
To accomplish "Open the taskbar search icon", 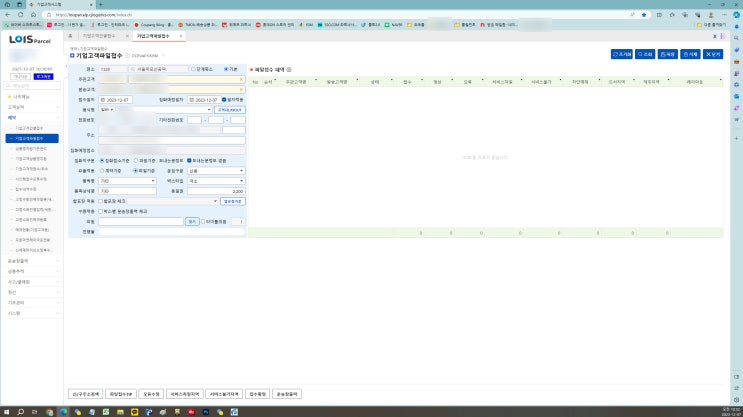I will (20, 412).
